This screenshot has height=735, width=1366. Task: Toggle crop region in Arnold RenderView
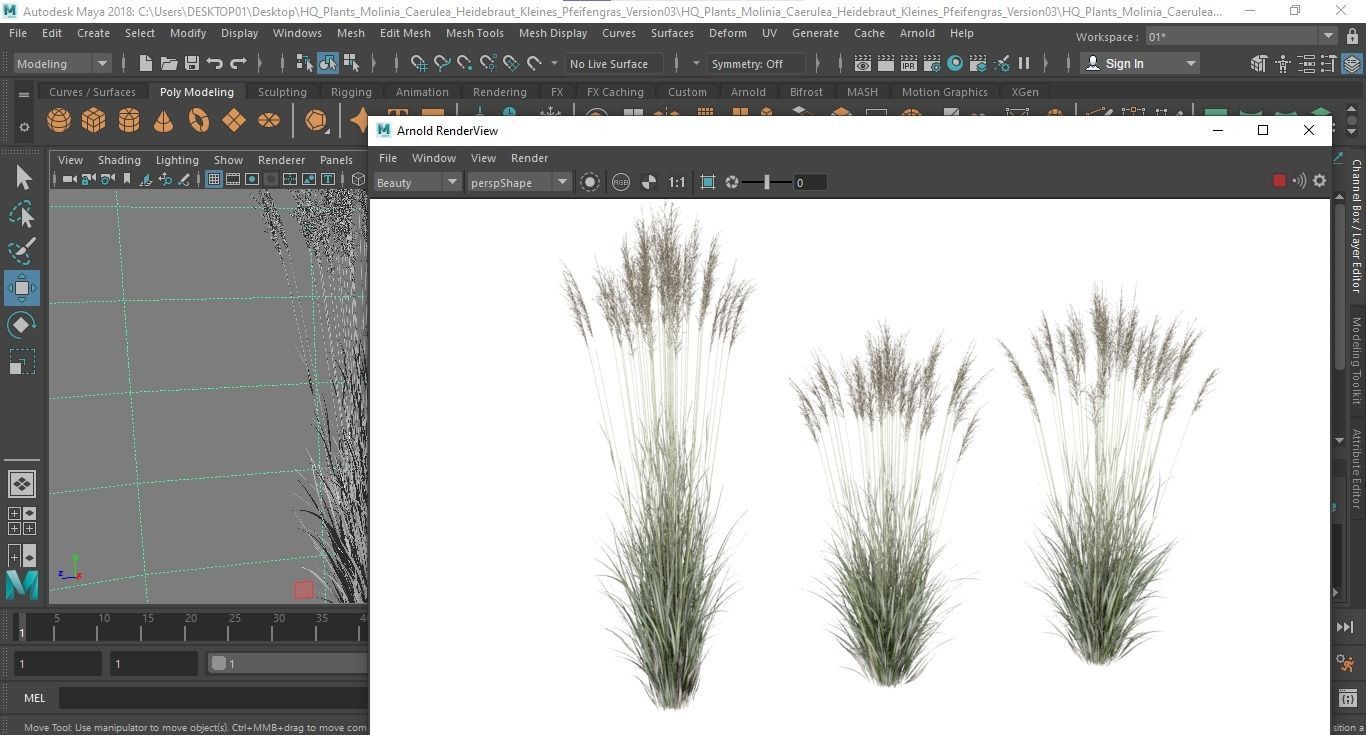tap(708, 182)
